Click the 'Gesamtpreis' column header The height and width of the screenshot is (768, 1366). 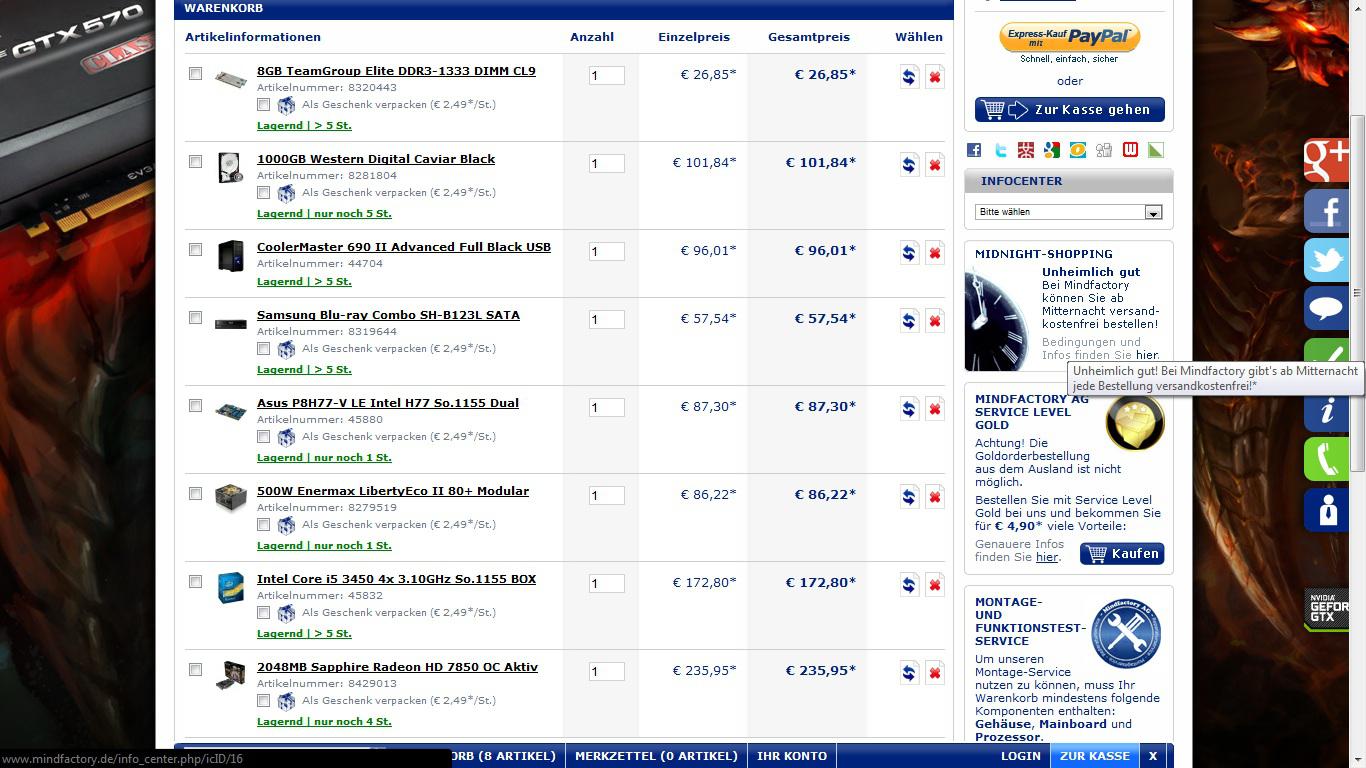(809, 37)
